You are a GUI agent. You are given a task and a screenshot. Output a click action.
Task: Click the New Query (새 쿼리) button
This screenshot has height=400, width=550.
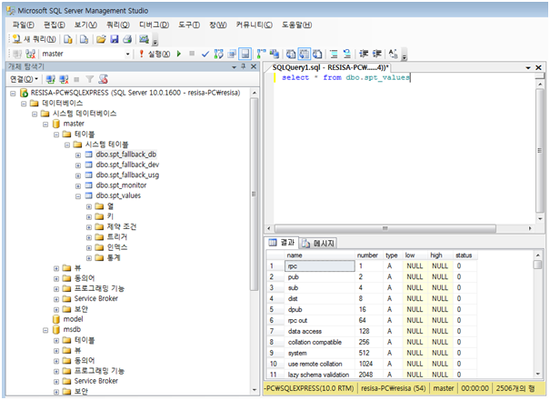coord(34,39)
